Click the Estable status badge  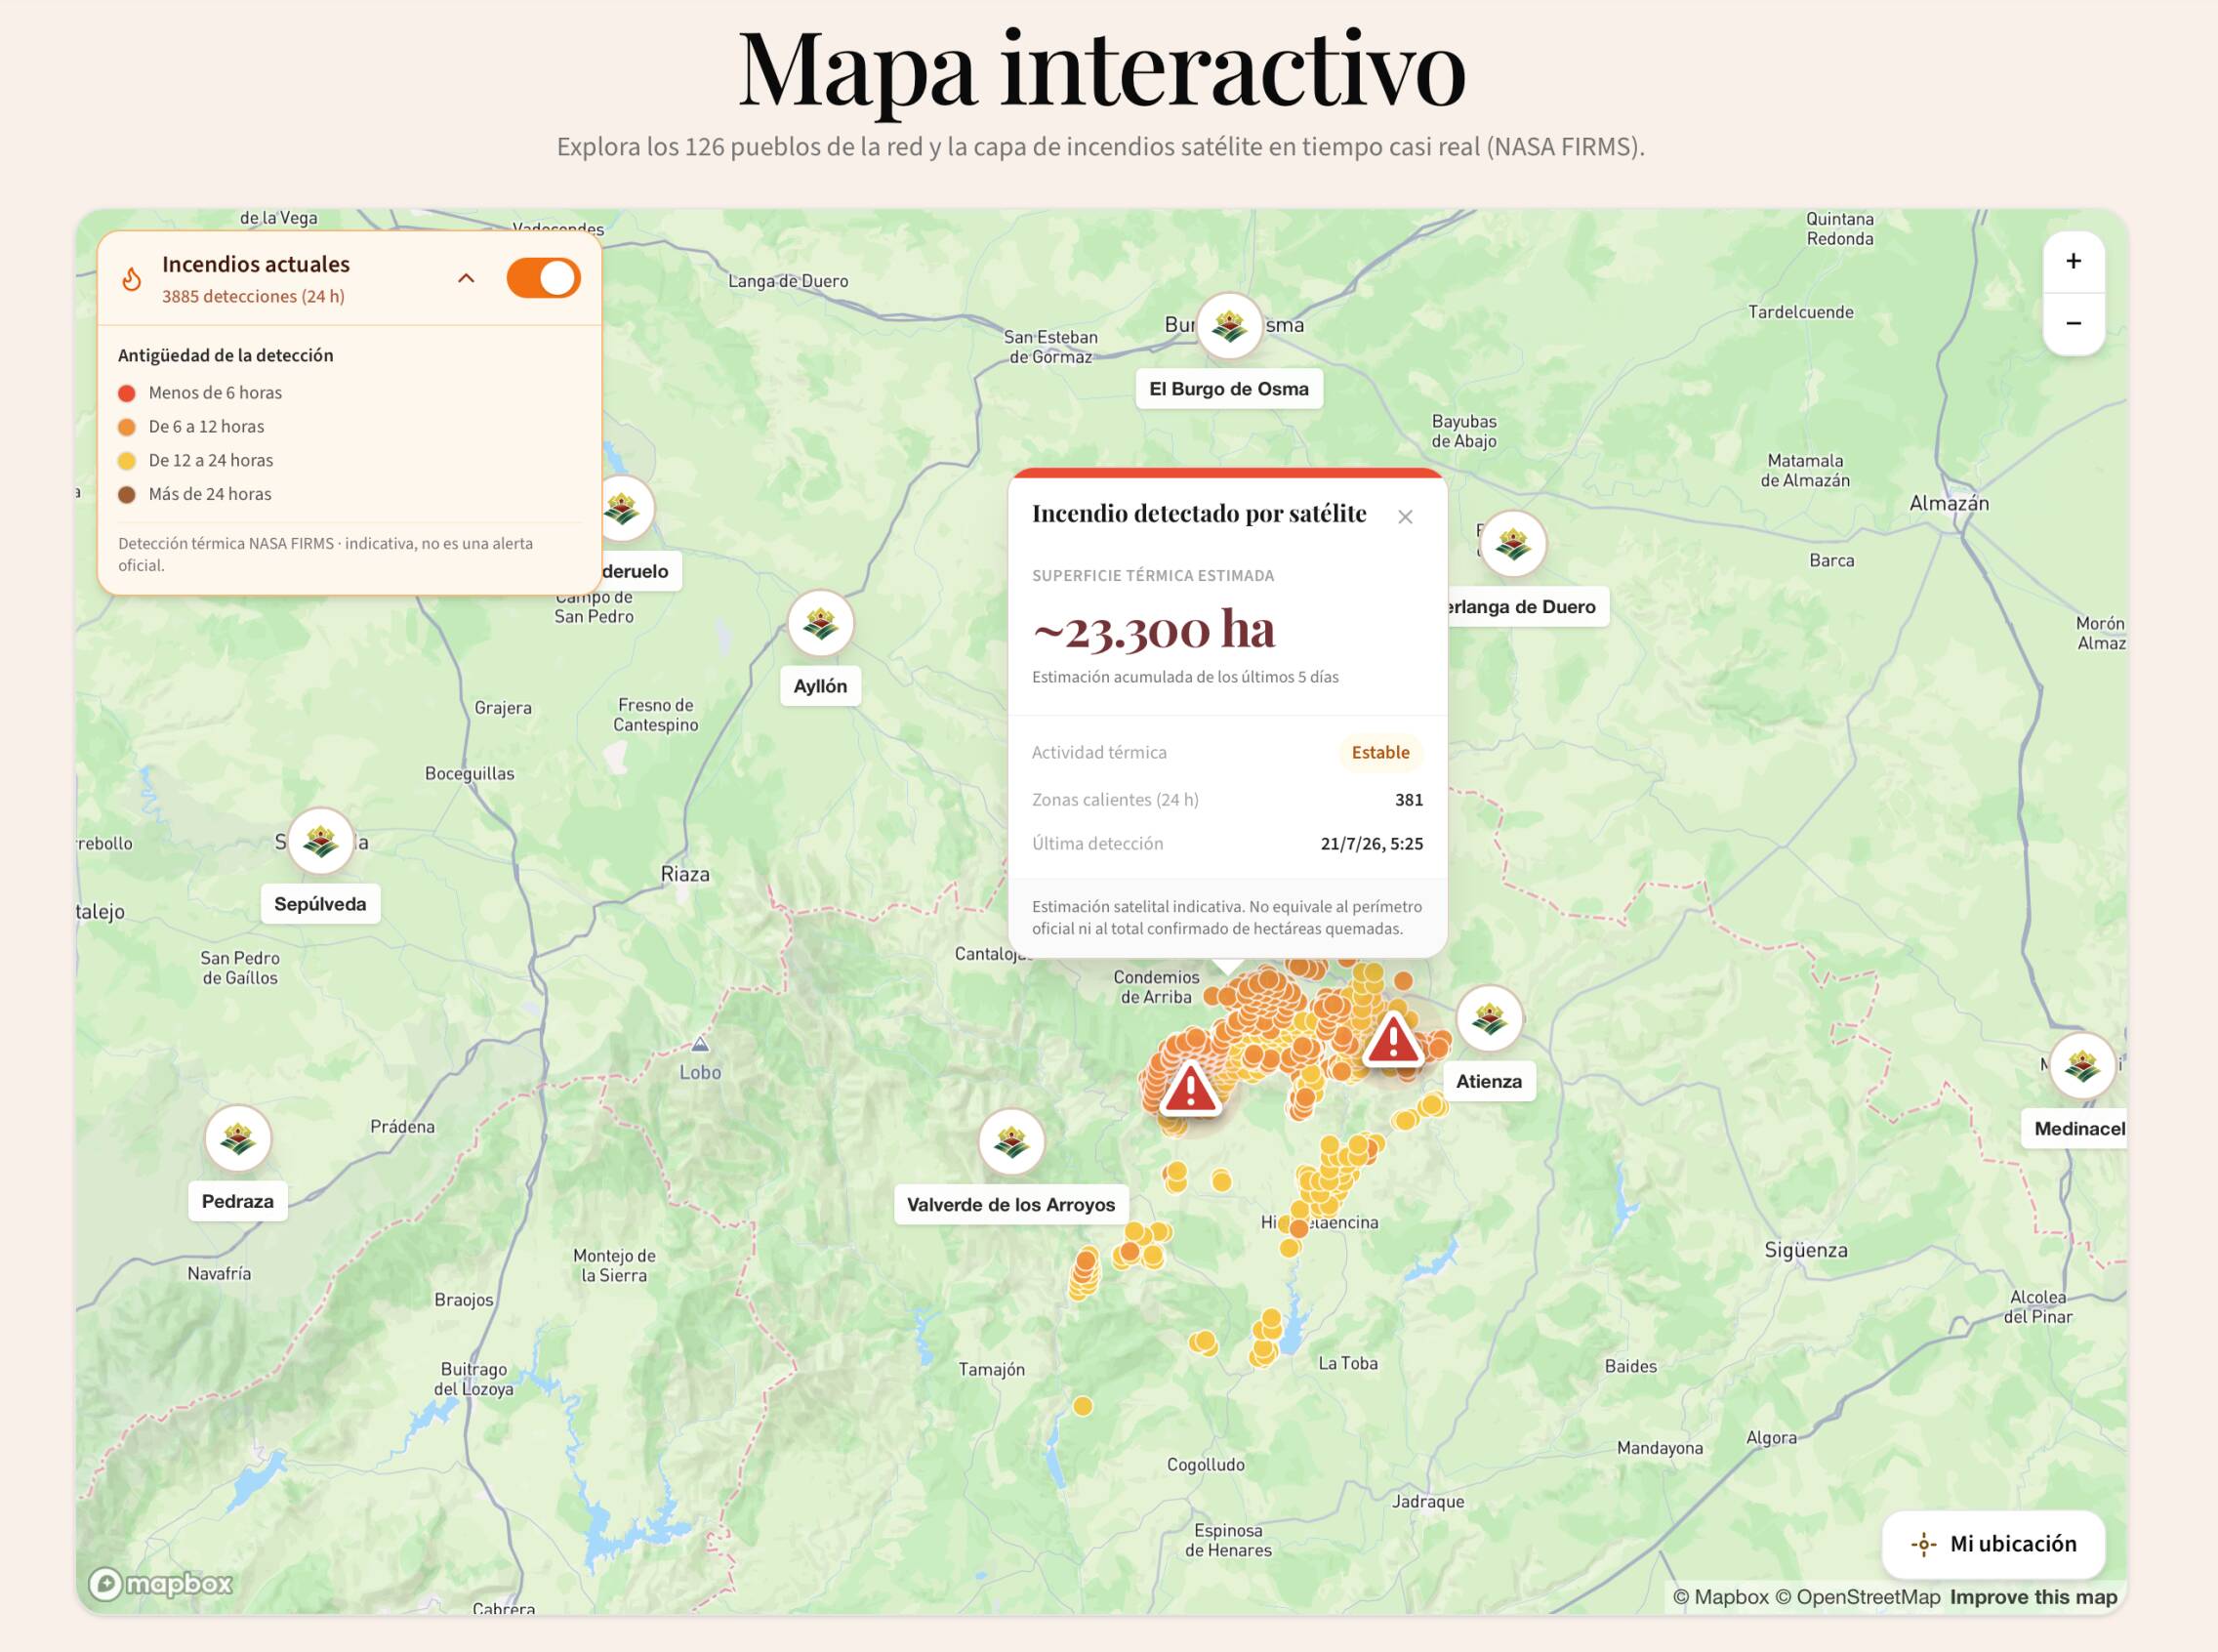pos(1380,753)
